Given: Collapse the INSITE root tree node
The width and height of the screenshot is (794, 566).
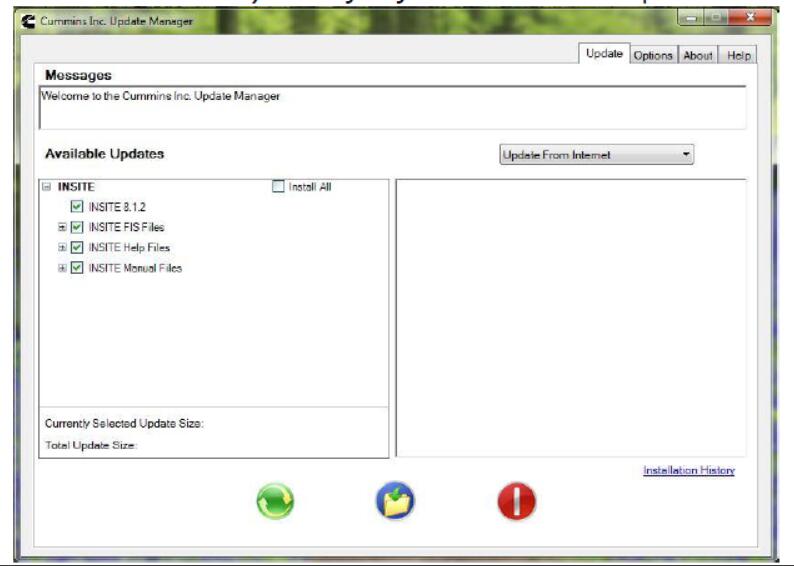Looking at the screenshot, I should [47, 187].
